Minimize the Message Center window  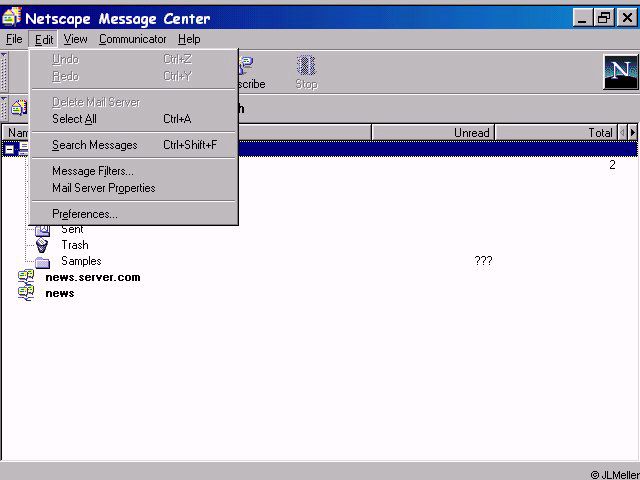[x=583, y=18]
